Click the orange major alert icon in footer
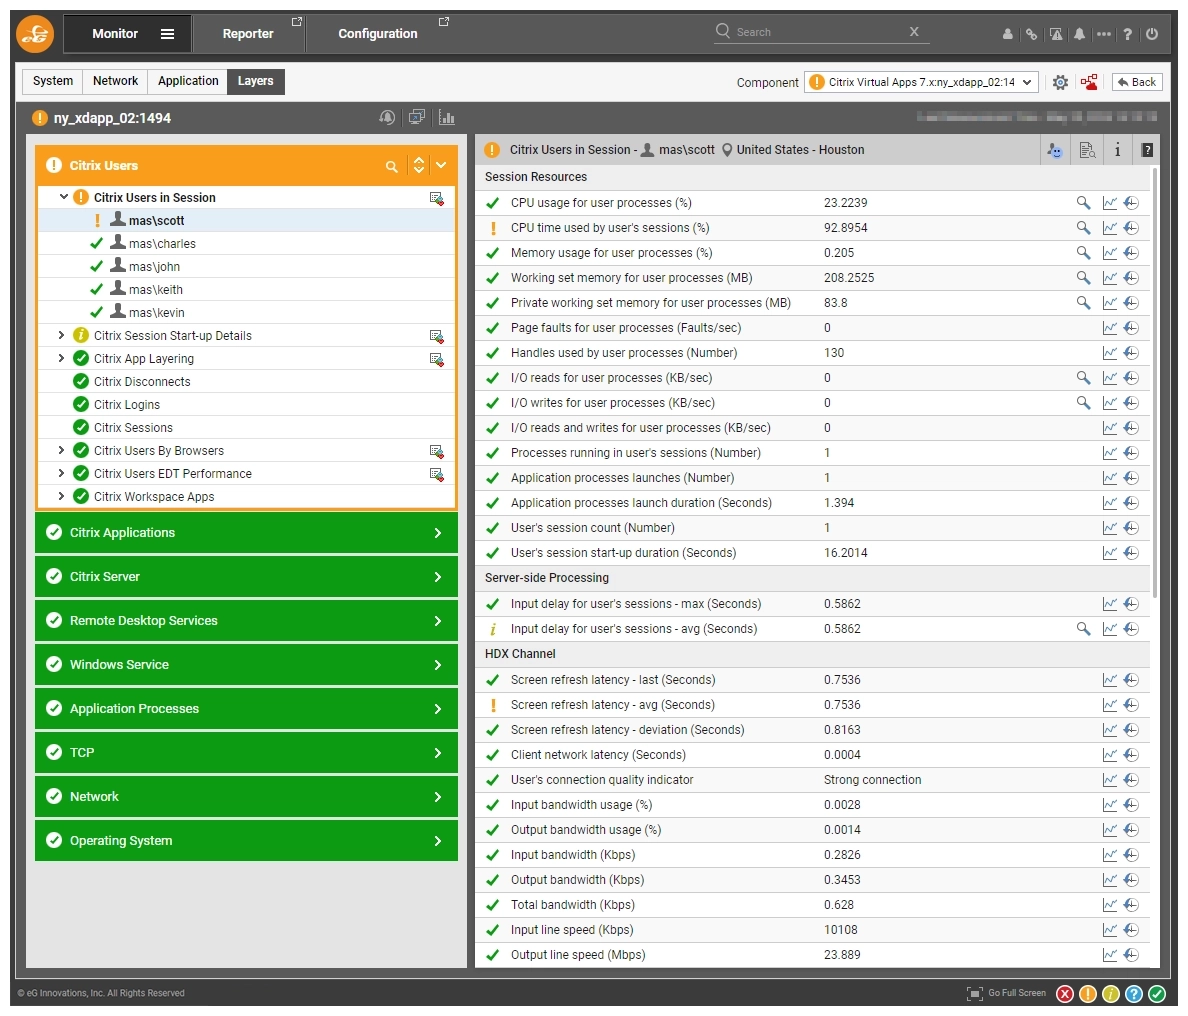This screenshot has width=1188, height=1016. [1087, 994]
